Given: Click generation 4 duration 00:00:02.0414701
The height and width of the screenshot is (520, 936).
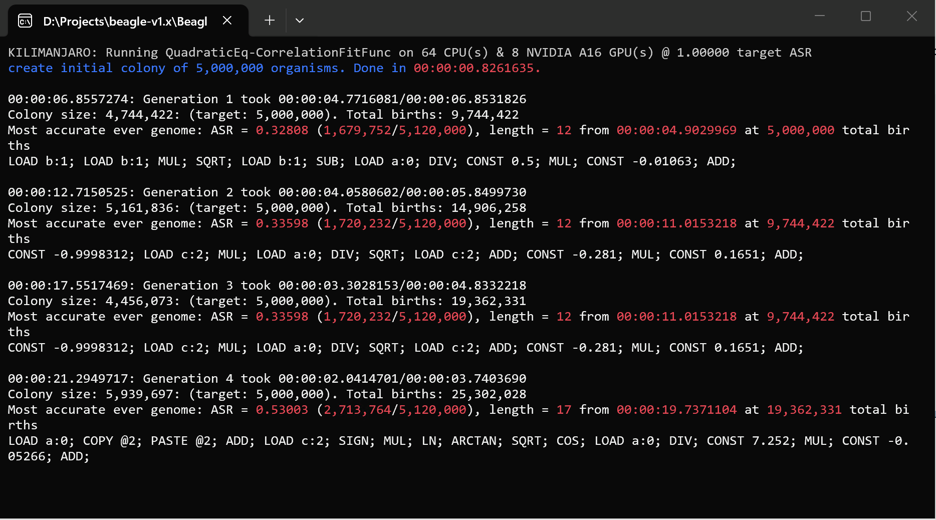Looking at the screenshot, I should tap(338, 379).
